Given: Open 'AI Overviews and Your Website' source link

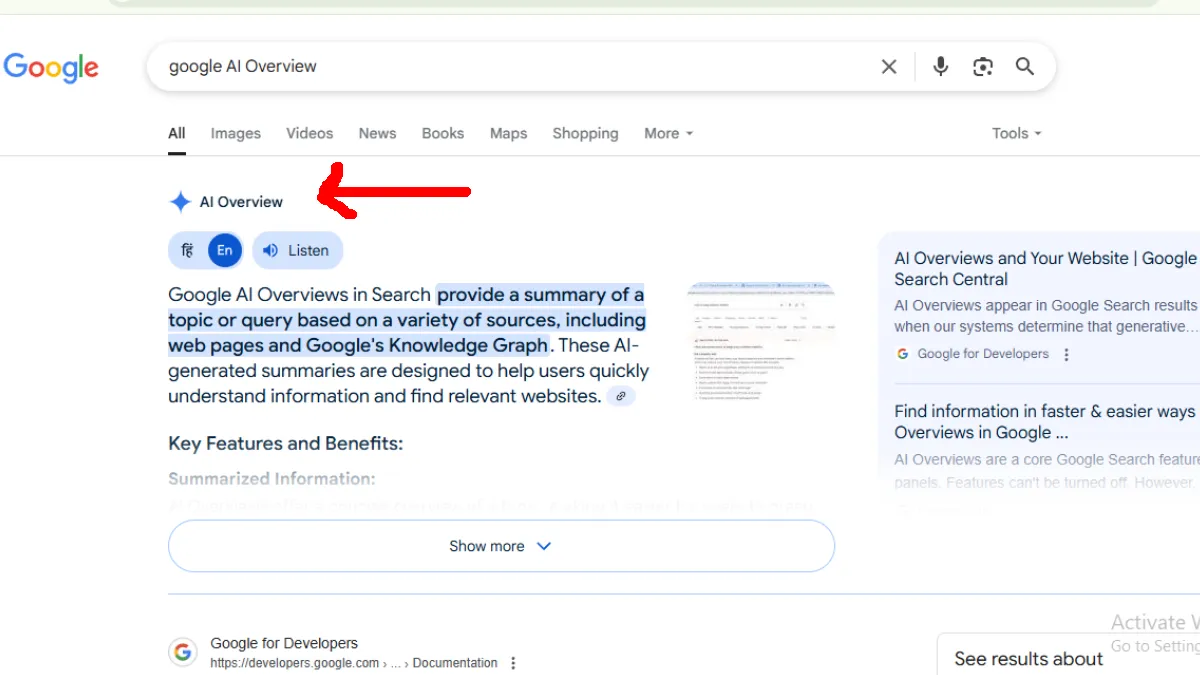Looking at the screenshot, I should tap(1046, 269).
